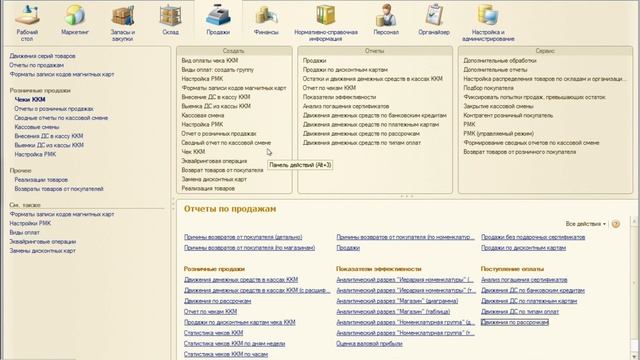Open Движения по рассрочкам under Поступление оплаты
The height and width of the screenshot is (360, 640).
point(515,322)
